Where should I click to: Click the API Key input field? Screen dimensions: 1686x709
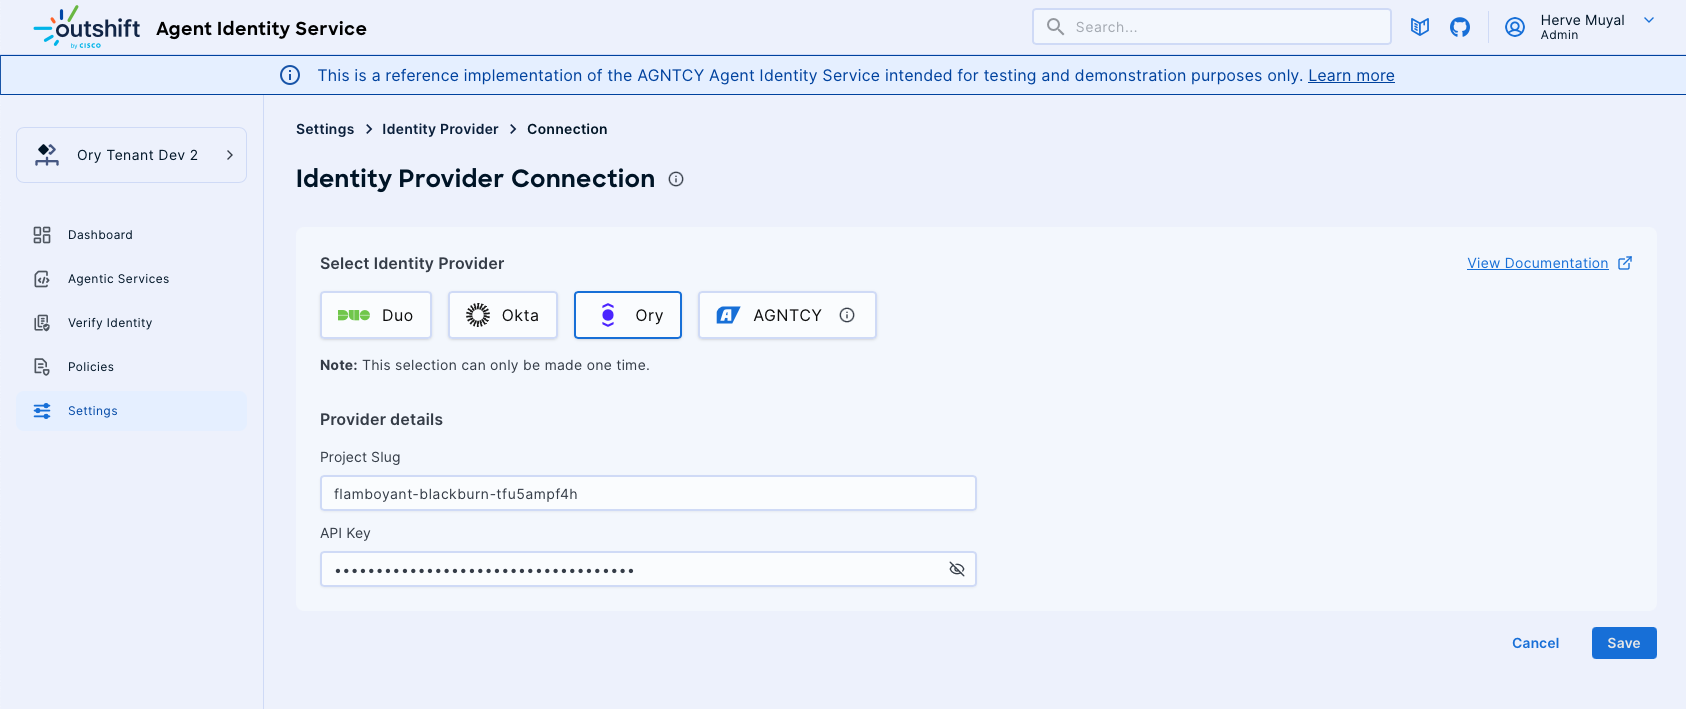click(648, 569)
